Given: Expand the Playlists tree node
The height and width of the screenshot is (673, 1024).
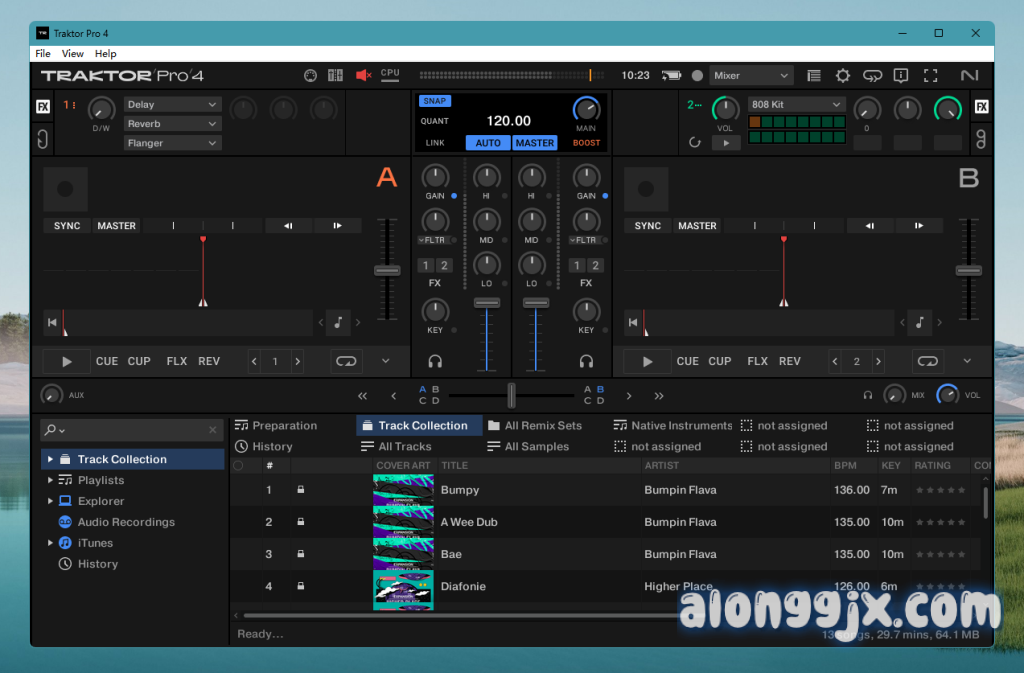Looking at the screenshot, I should [x=51, y=480].
